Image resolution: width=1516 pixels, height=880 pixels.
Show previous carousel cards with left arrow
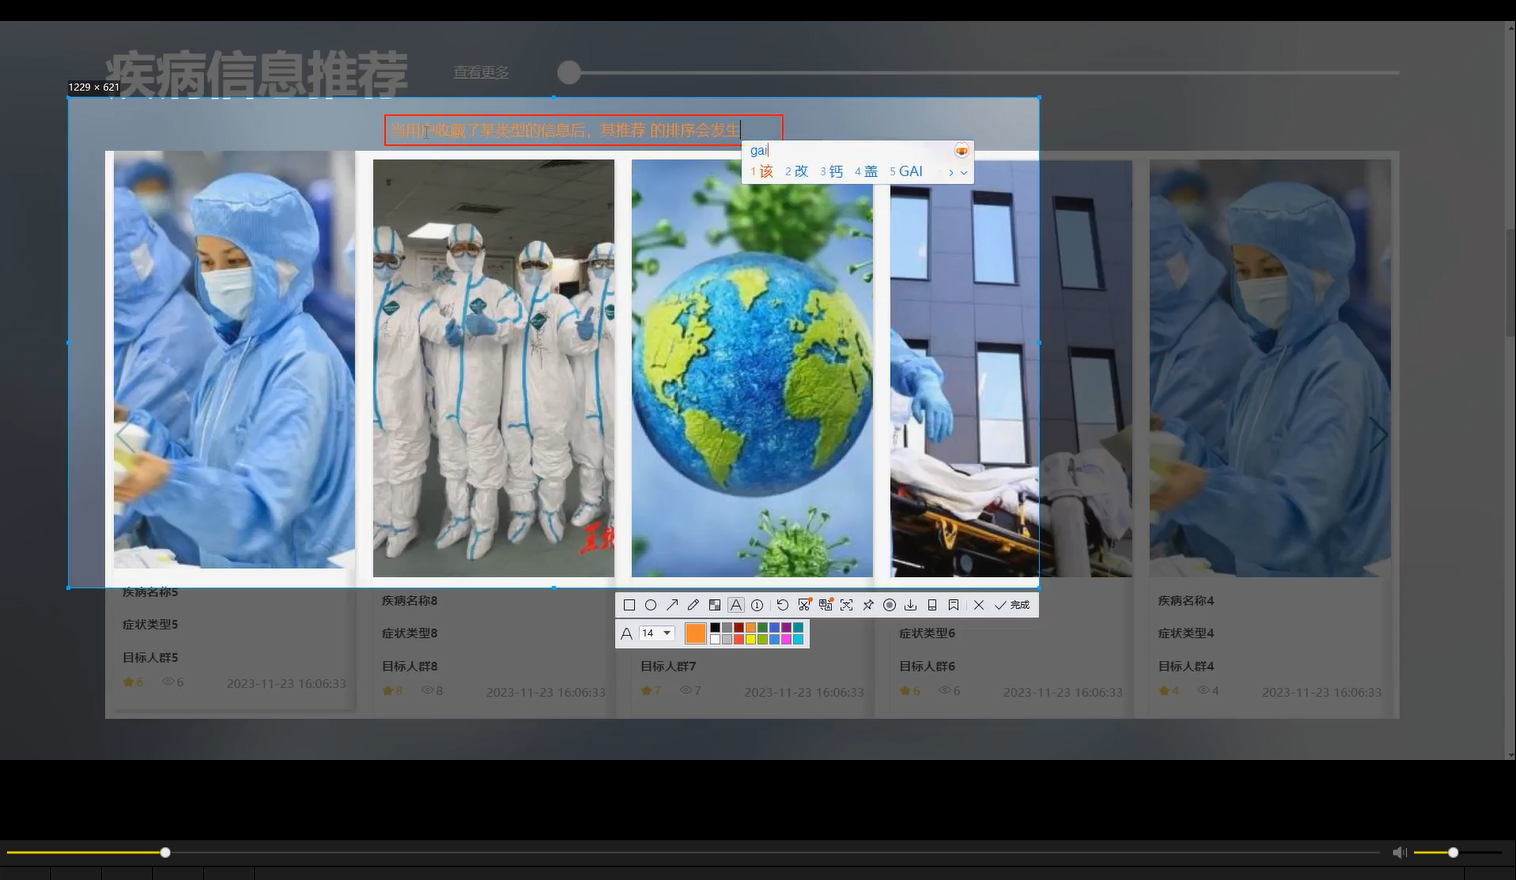tap(123, 436)
